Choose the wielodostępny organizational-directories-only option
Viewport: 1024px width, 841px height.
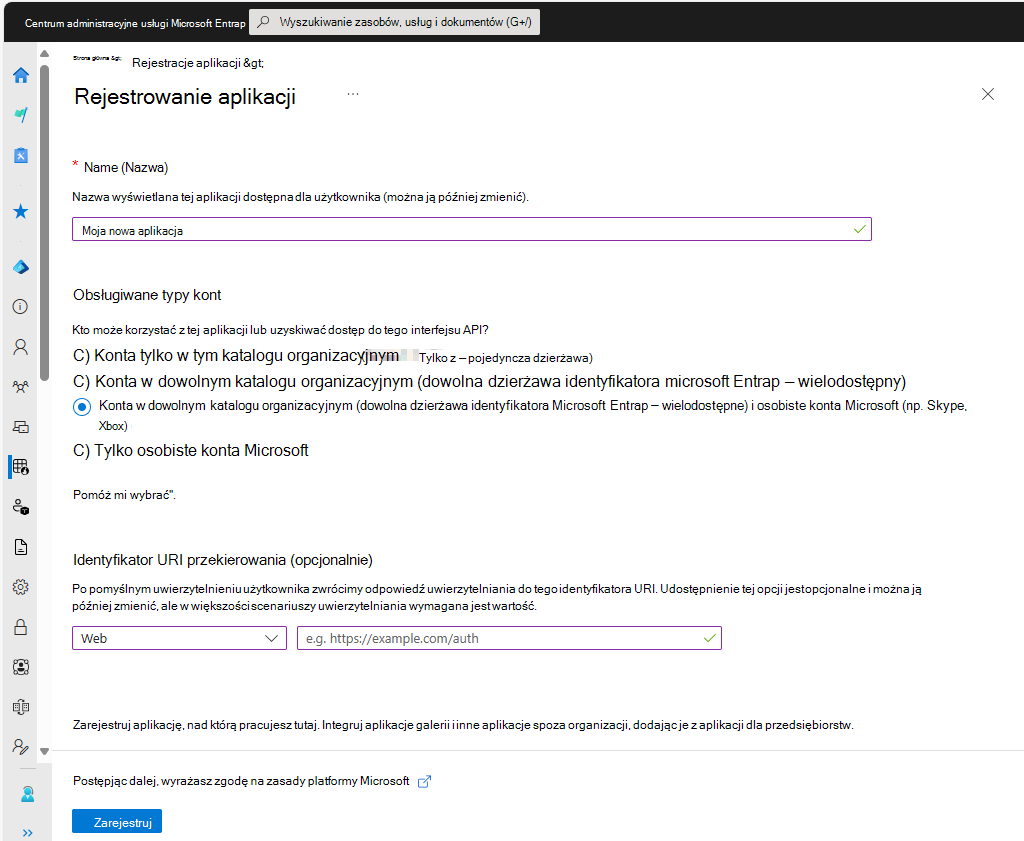tap(489, 381)
